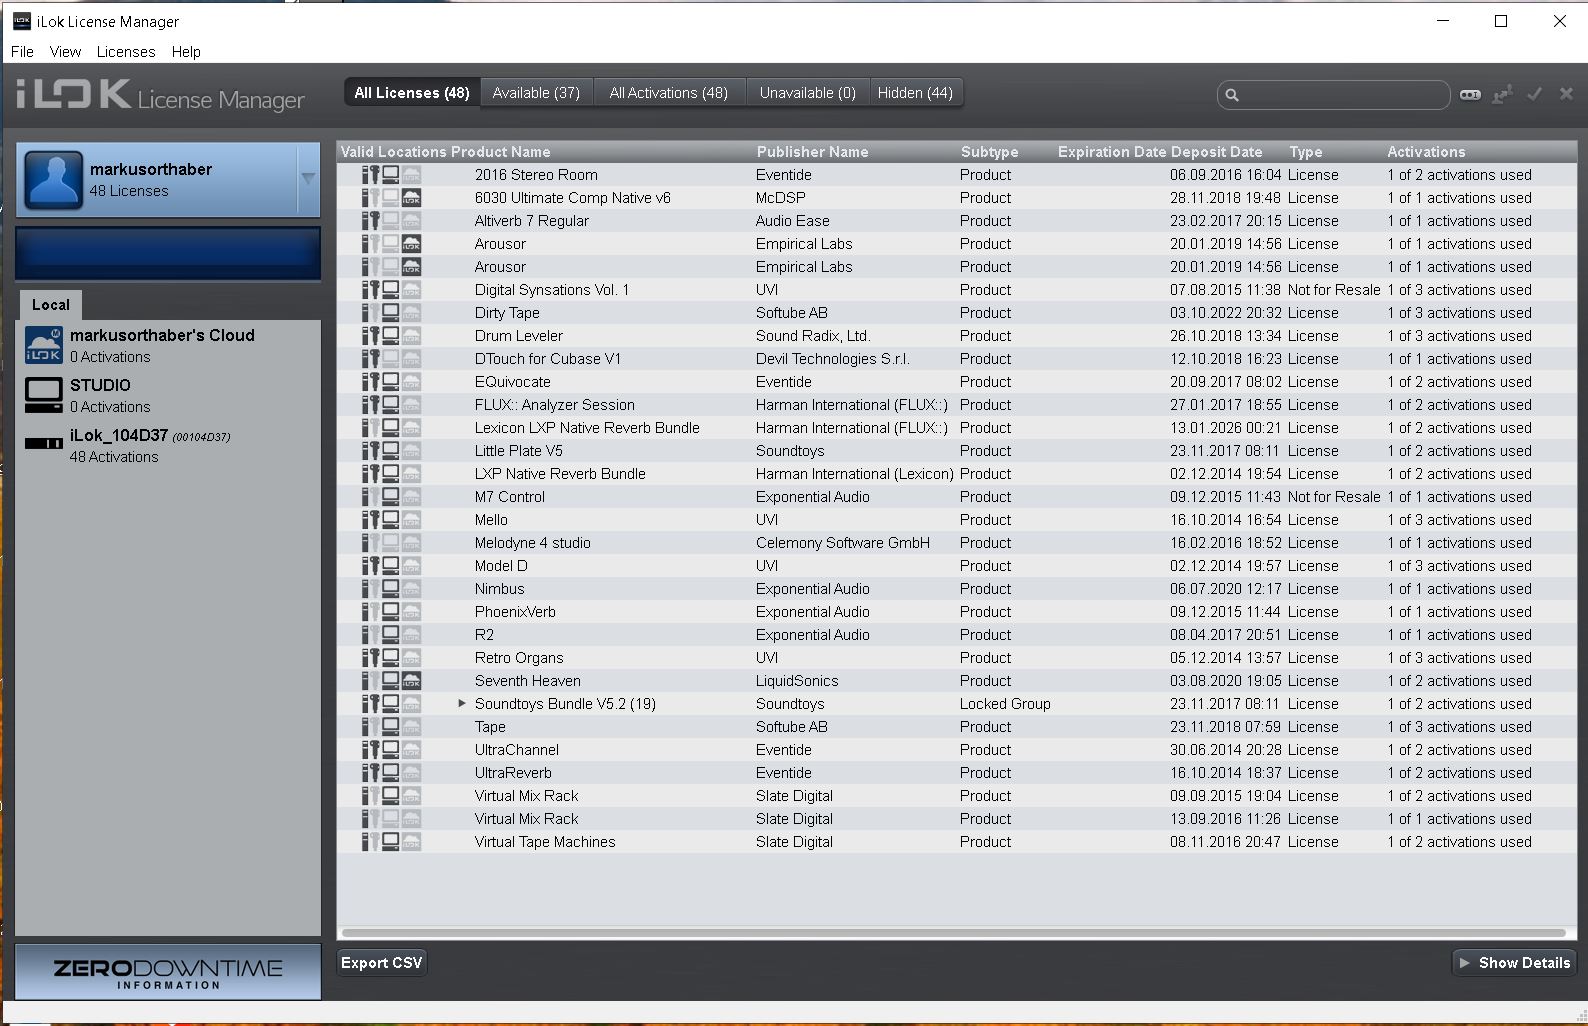This screenshot has width=1588, height=1026.
Task: Click Not for Resale type on M7 Control
Action: (1334, 497)
